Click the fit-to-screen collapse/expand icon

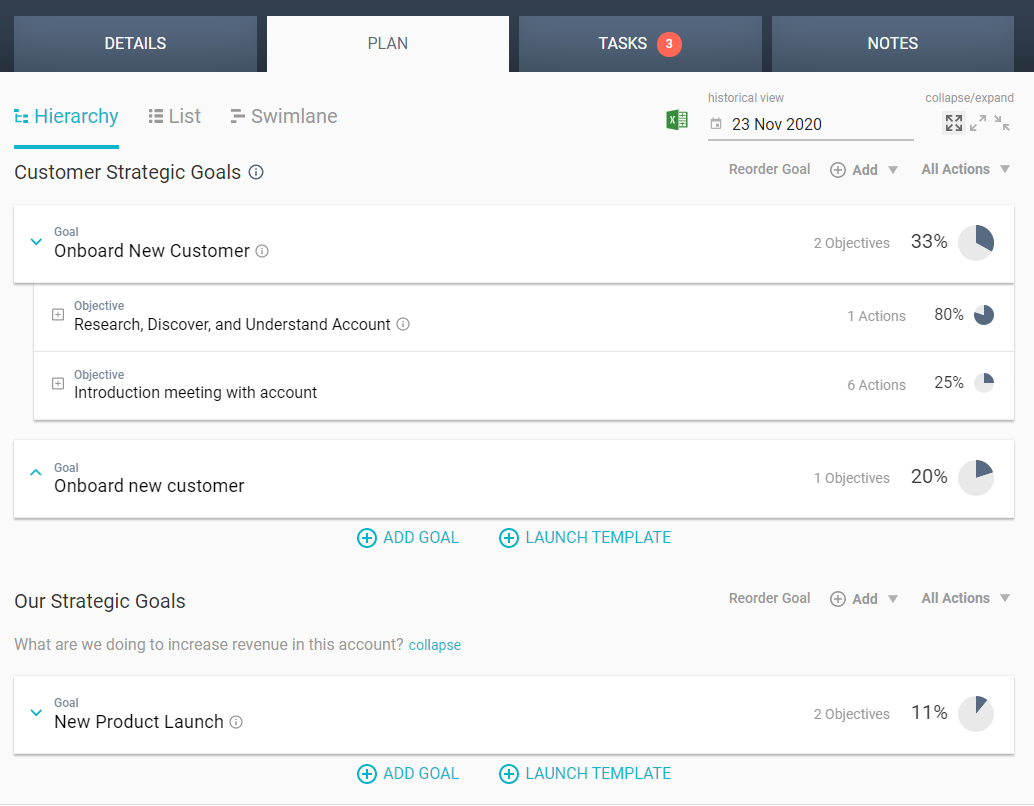954,123
